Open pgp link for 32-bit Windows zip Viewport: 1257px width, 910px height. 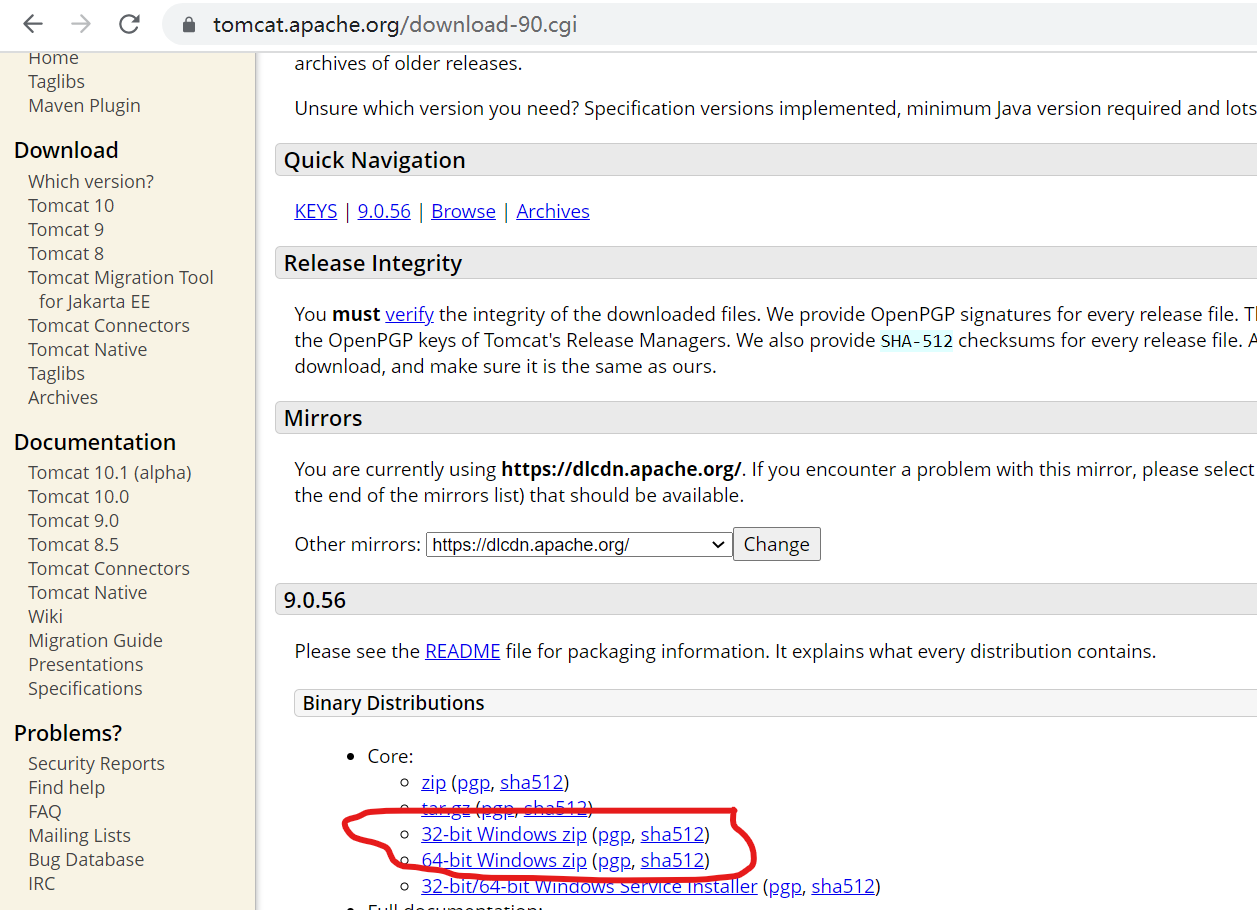[x=614, y=834]
